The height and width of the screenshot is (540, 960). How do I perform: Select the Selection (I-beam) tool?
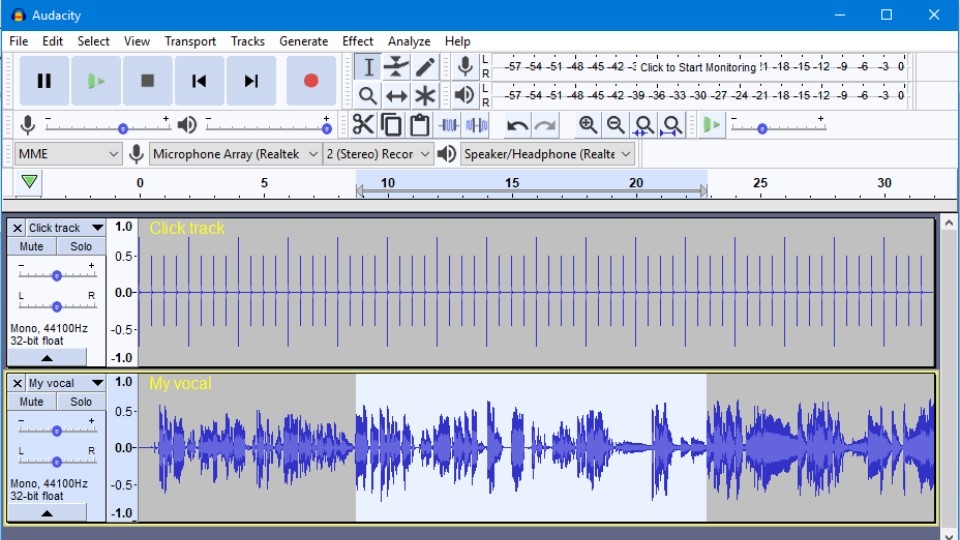pyautogui.click(x=368, y=67)
